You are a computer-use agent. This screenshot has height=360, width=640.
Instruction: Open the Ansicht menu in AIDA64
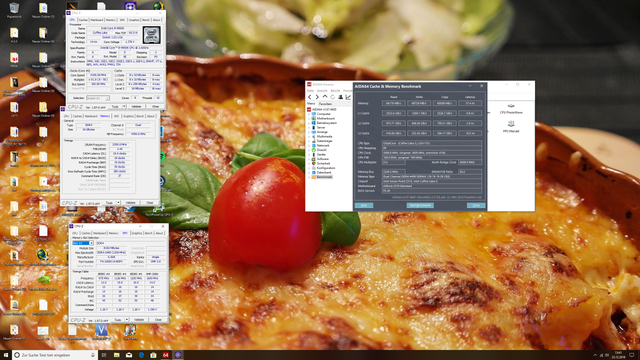(x=322, y=91)
